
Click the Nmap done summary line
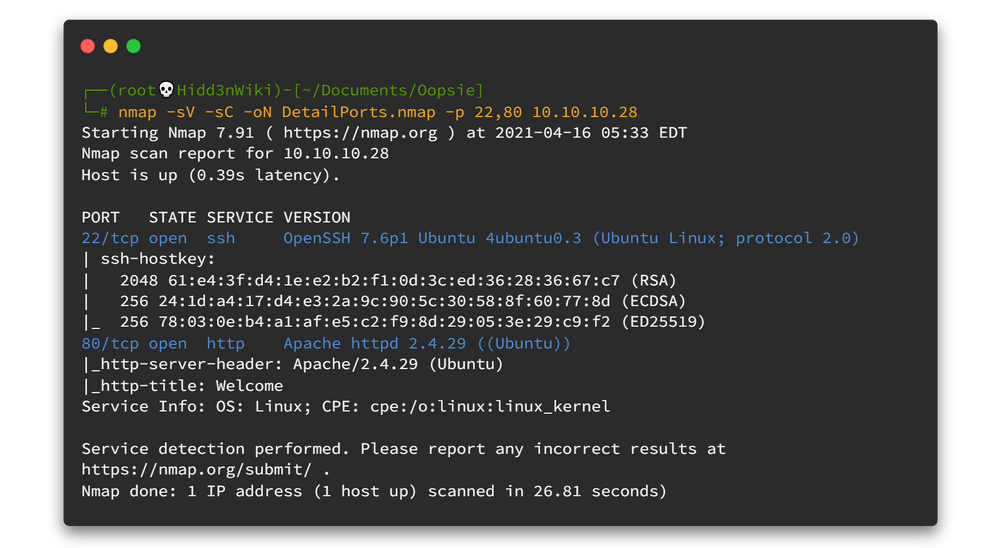[373, 491]
